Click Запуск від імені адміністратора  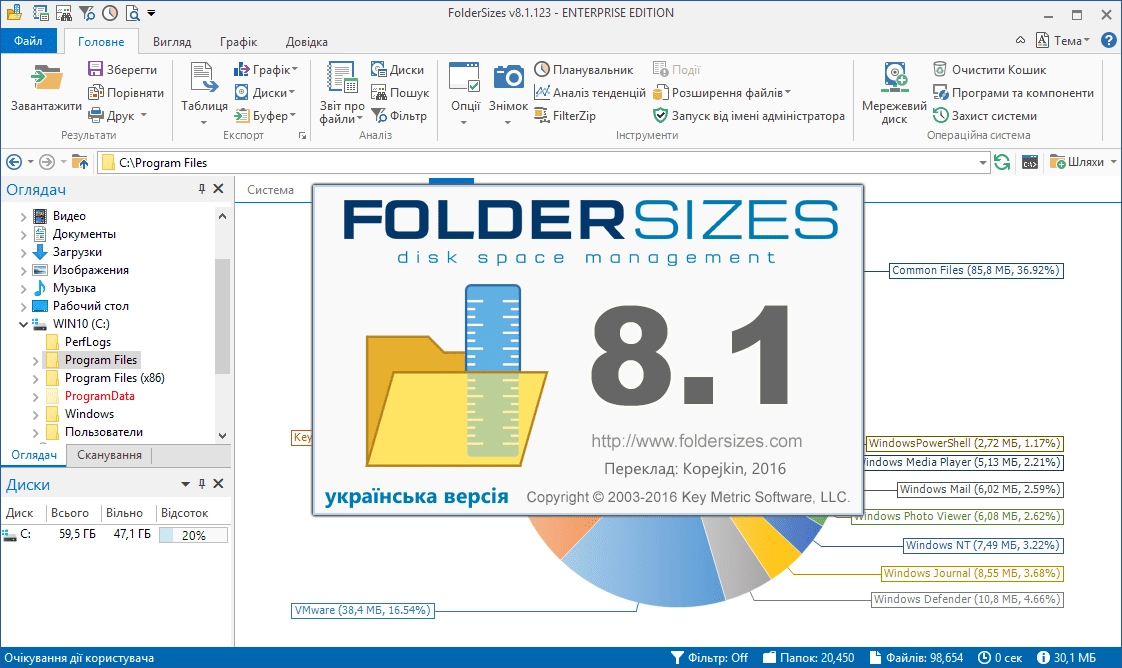point(748,115)
